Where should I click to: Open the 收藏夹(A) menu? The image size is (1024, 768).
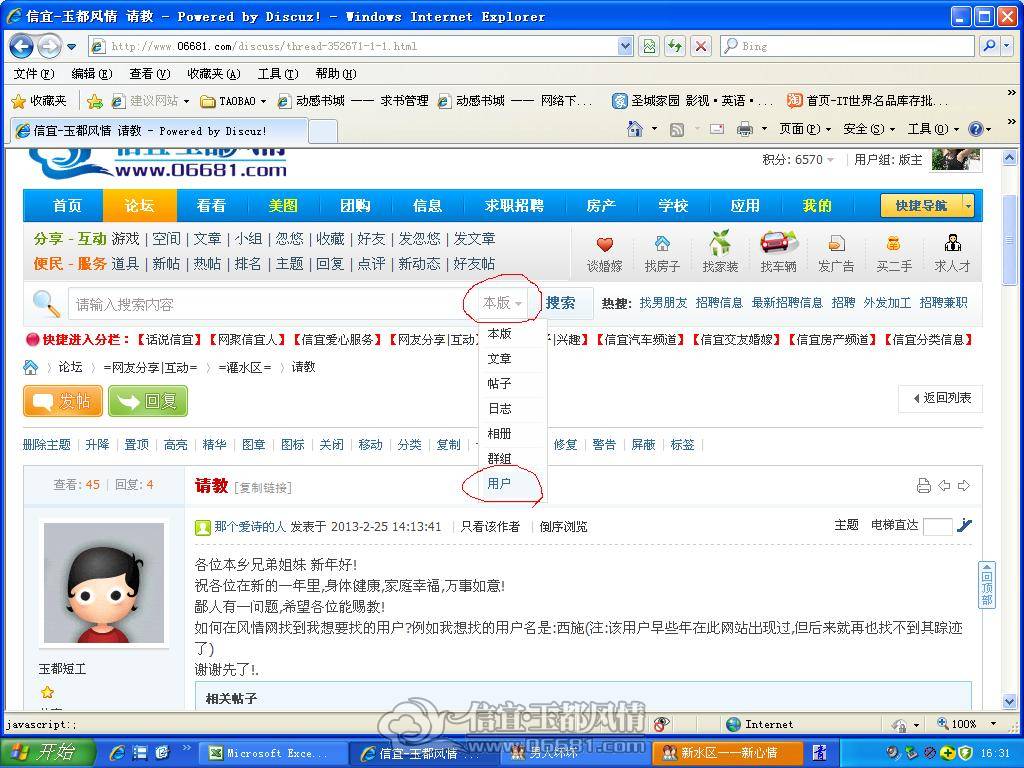click(x=214, y=74)
